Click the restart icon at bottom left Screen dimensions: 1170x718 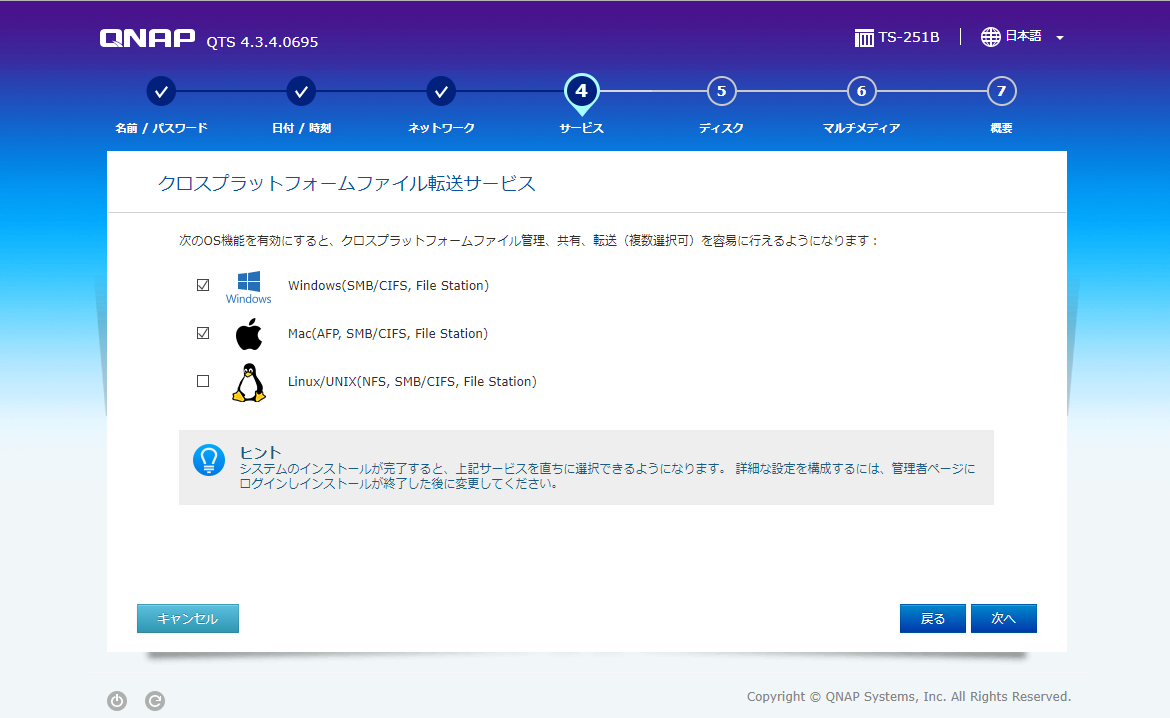[x=155, y=701]
